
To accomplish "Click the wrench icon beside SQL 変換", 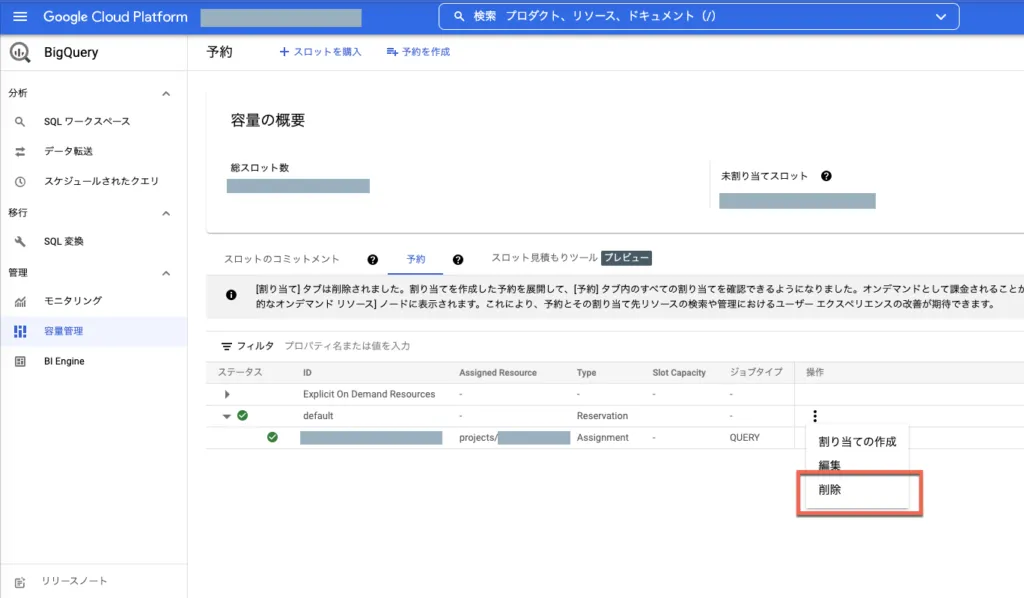I will 20,242.
